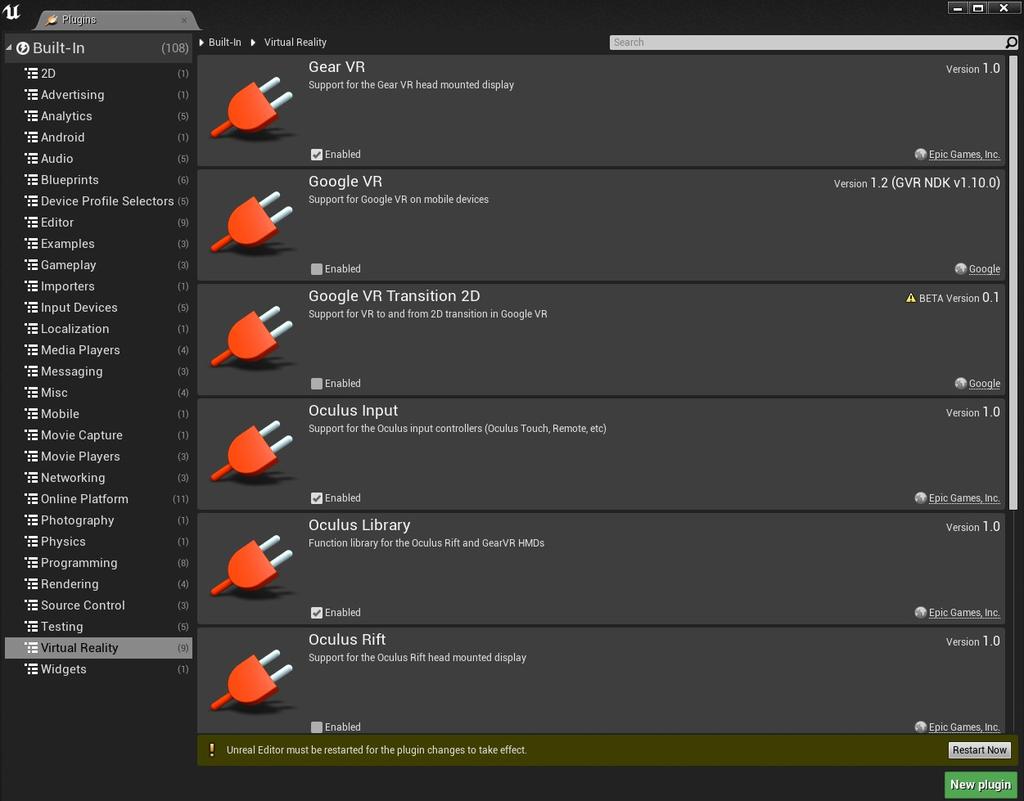Click the Built-In circular plugin icon

pos(23,48)
